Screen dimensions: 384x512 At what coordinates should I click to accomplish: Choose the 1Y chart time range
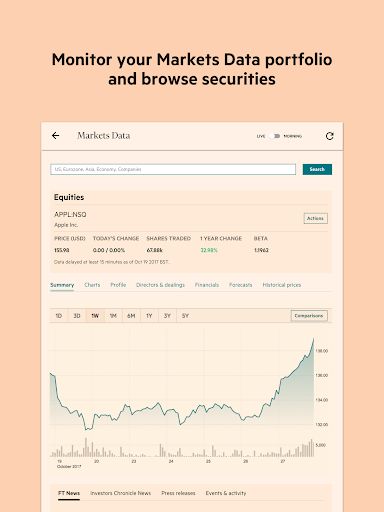[149, 316]
